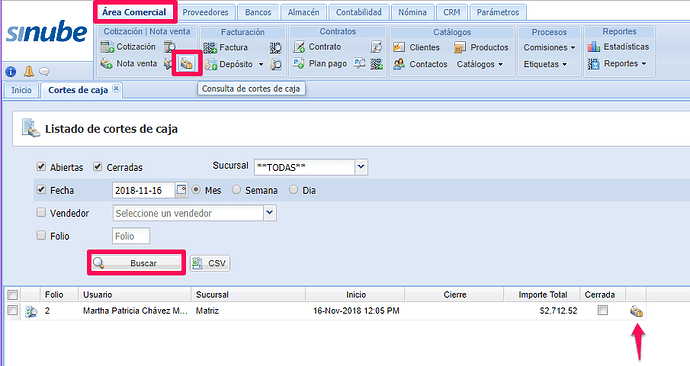Uncheck the Abiertas checkbox

(x=41, y=166)
